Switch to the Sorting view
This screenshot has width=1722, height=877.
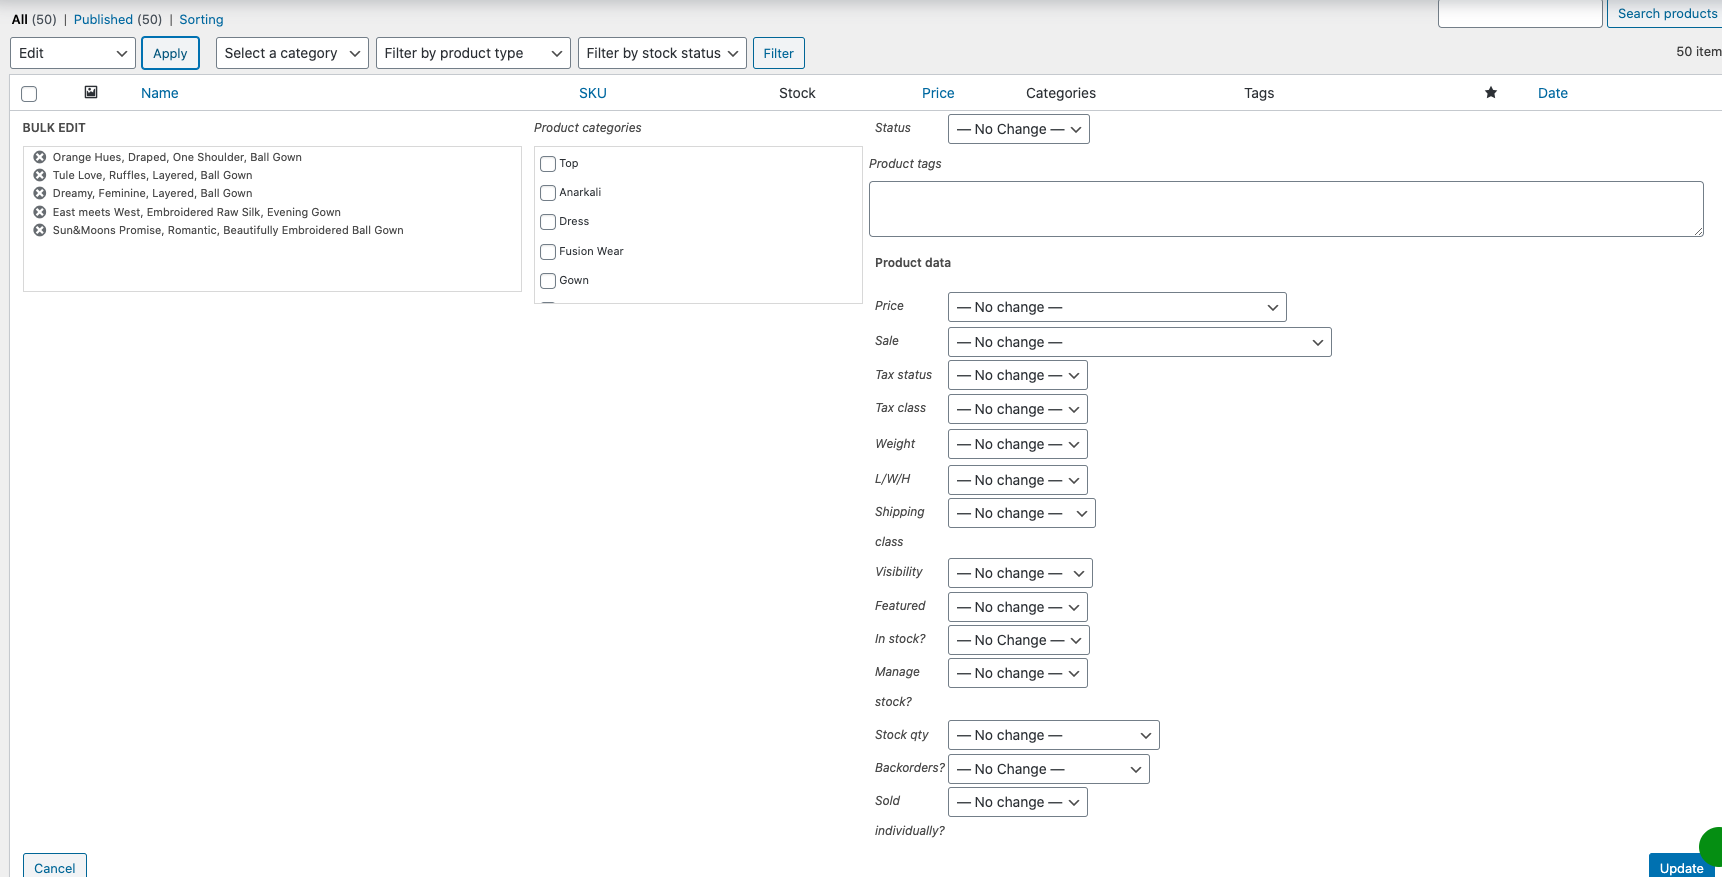201,19
